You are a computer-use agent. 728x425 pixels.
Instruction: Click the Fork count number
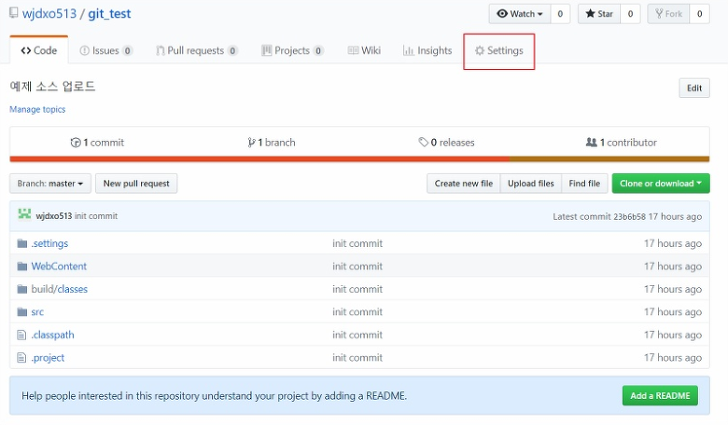[x=700, y=14]
